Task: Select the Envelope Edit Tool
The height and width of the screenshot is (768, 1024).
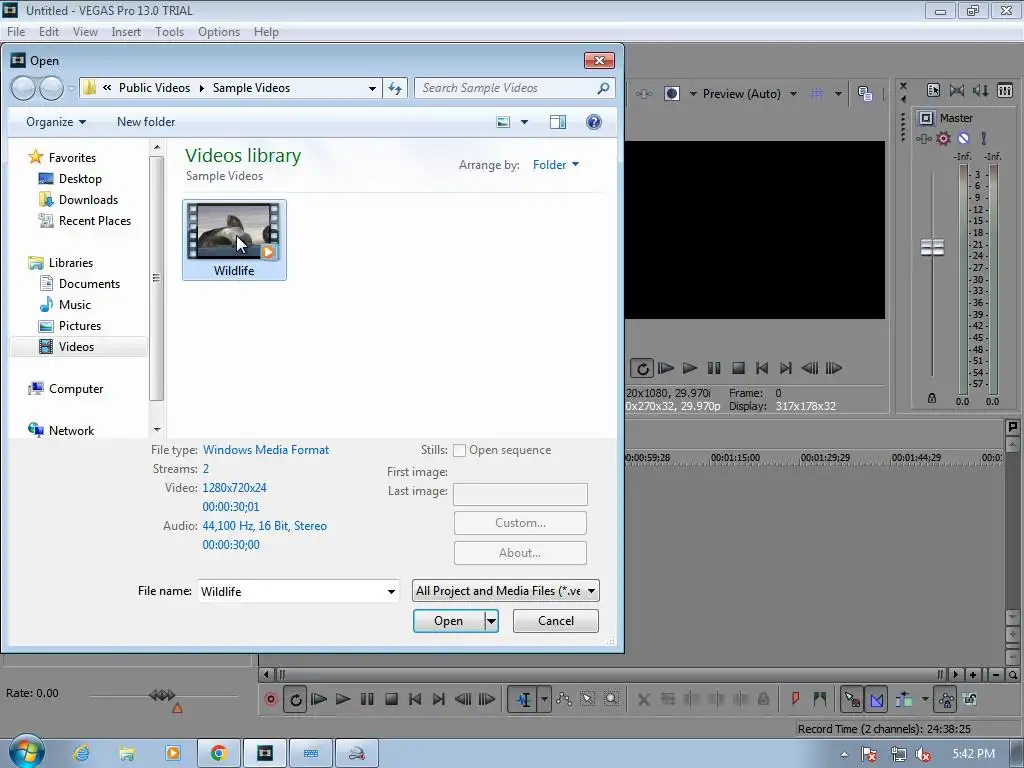Action: [x=564, y=699]
